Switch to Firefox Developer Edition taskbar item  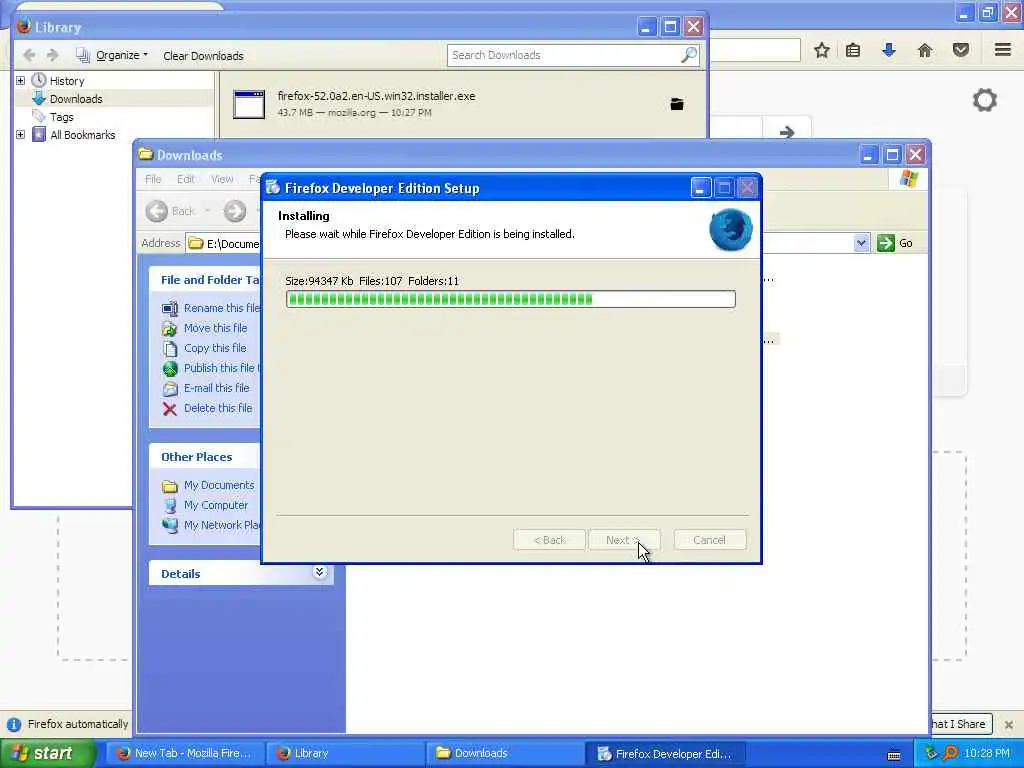coord(665,754)
